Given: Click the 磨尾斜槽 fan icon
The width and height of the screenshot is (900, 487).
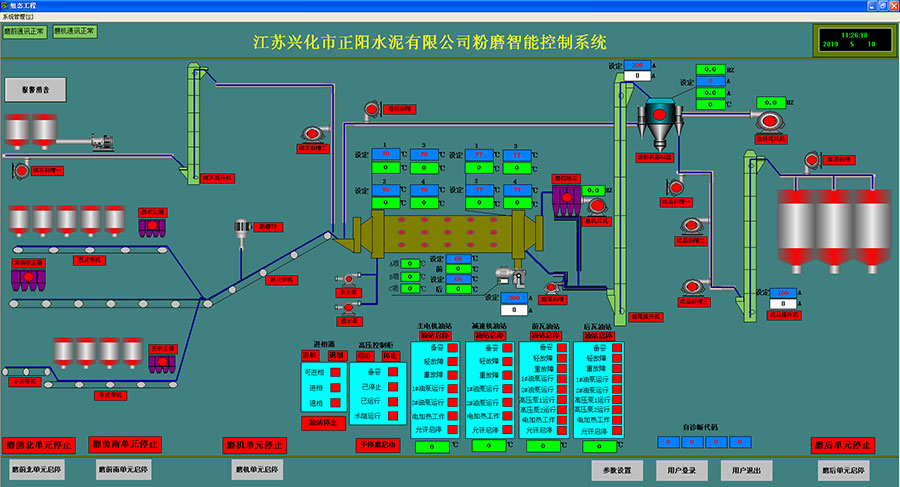Looking at the screenshot, I should coord(552,287).
